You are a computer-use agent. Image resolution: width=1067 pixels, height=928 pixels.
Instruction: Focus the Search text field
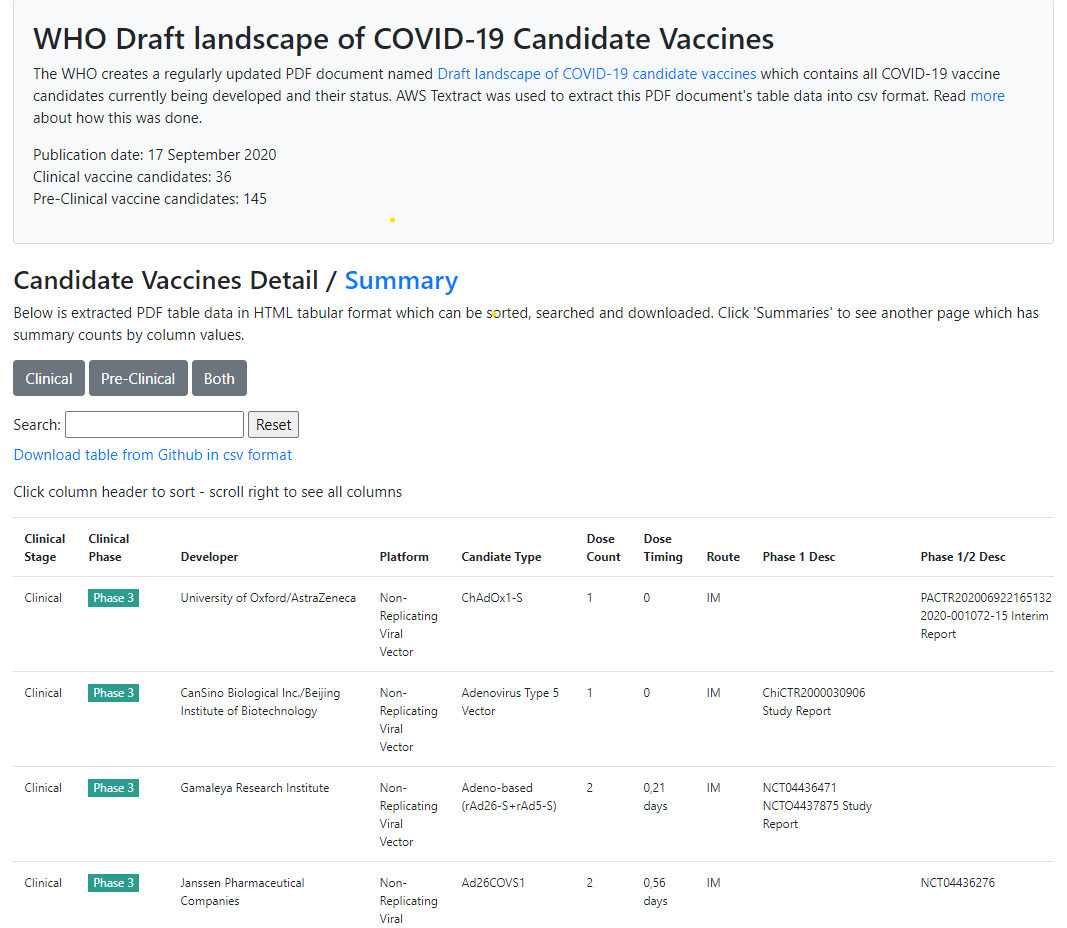[x=154, y=425]
